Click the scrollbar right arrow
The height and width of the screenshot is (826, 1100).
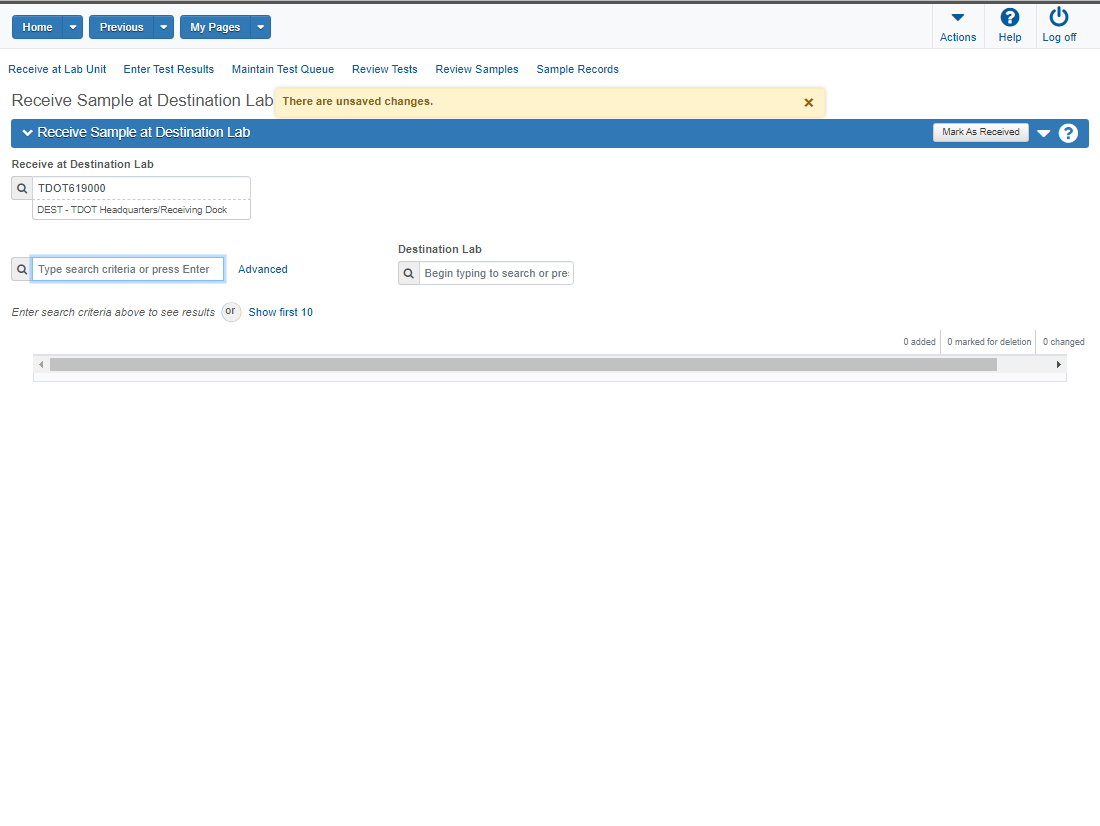[x=1059, y=364]
